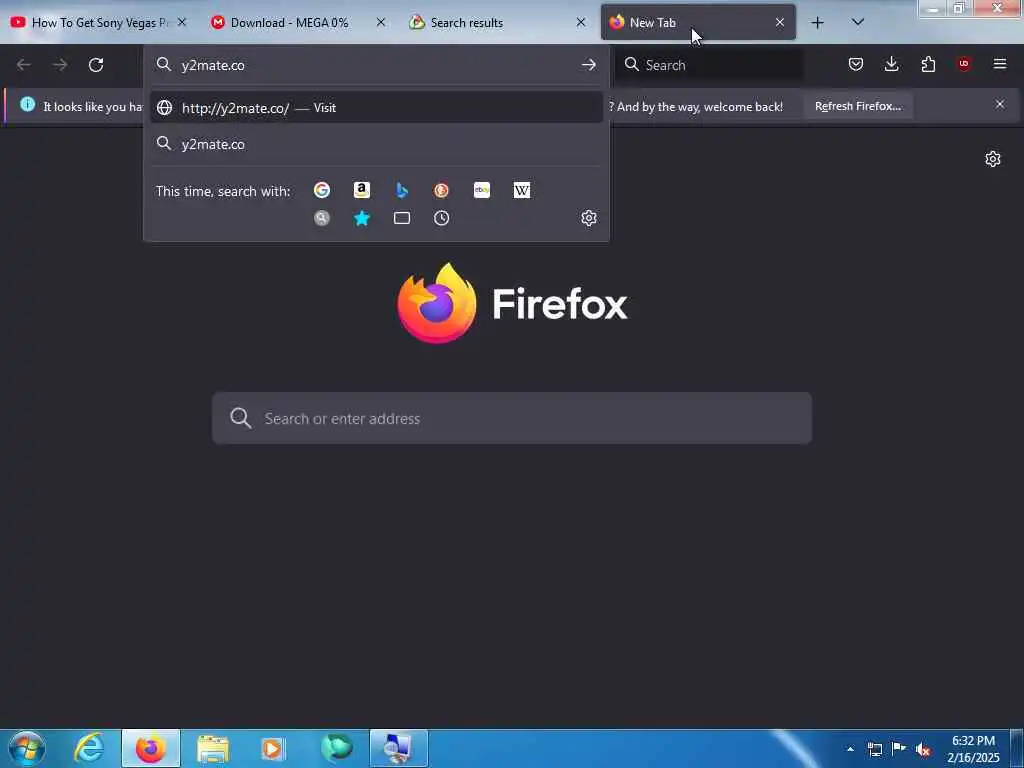
Task: Click the Search or enter address field
Action: 512,419
